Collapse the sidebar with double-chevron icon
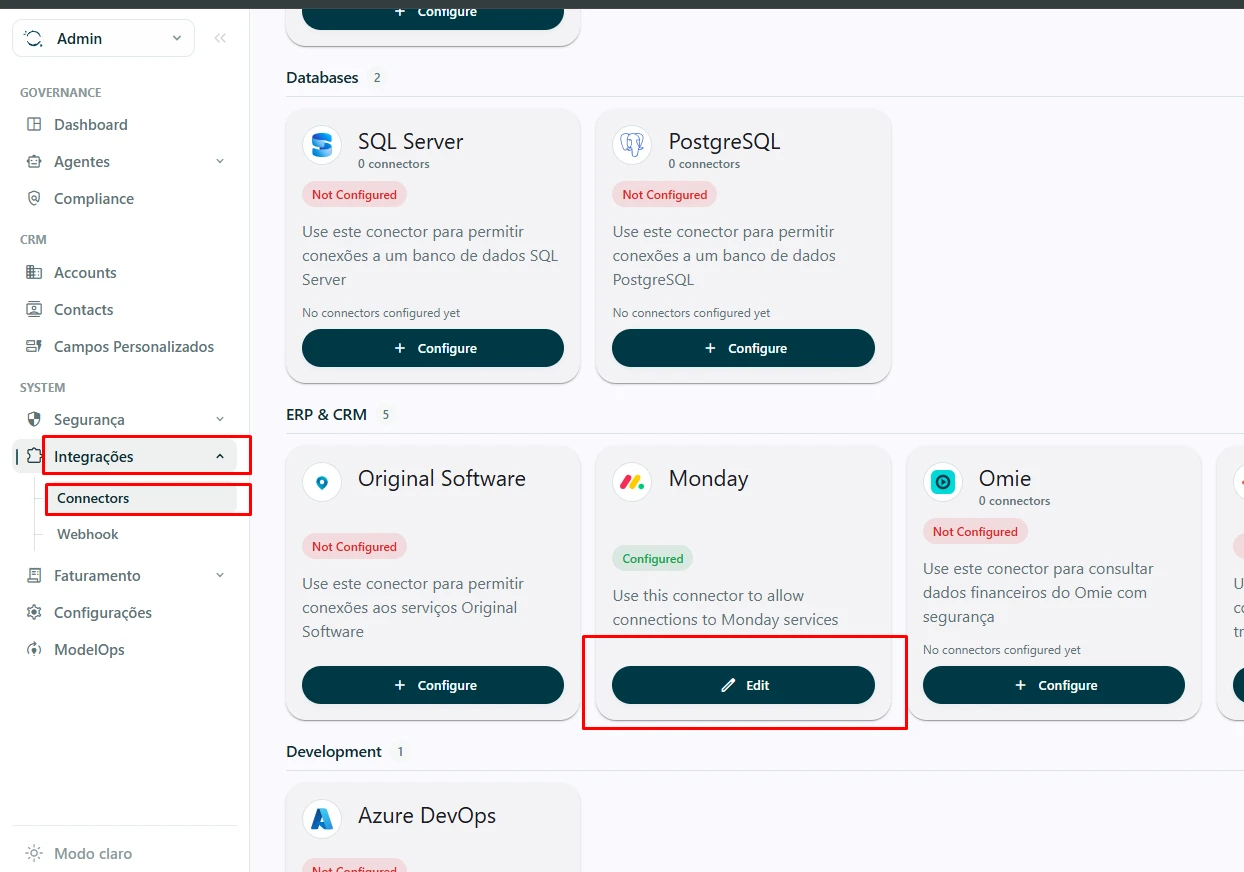This screenshot has width=1244, height=872. (220, 38)
